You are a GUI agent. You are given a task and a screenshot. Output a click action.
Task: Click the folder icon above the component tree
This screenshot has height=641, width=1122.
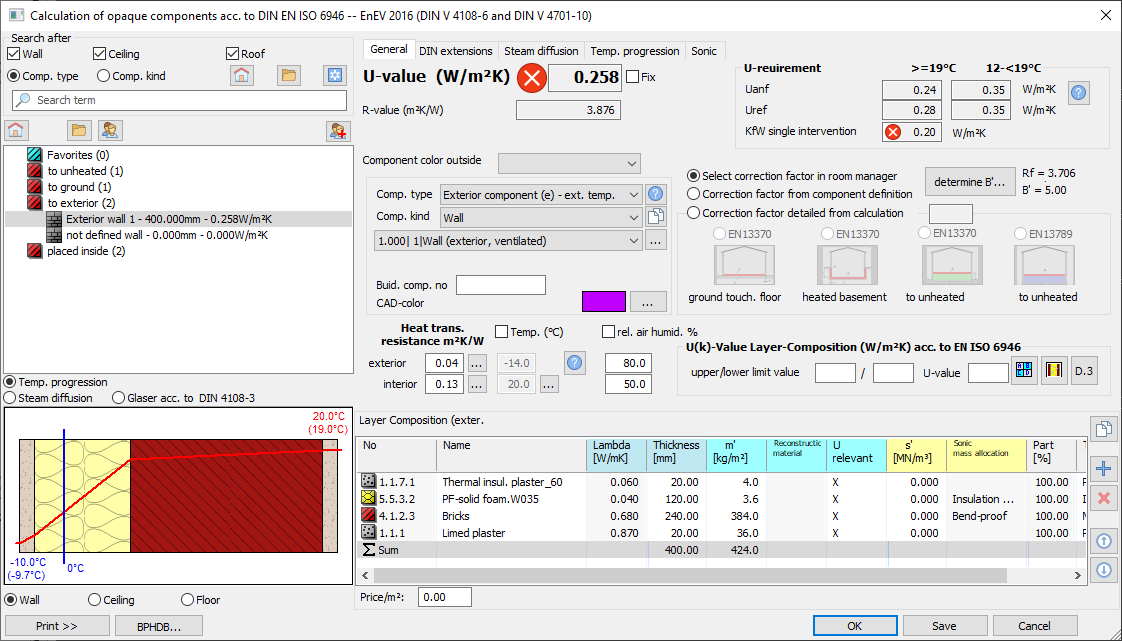pyautogui.click(x=79, y=130)
